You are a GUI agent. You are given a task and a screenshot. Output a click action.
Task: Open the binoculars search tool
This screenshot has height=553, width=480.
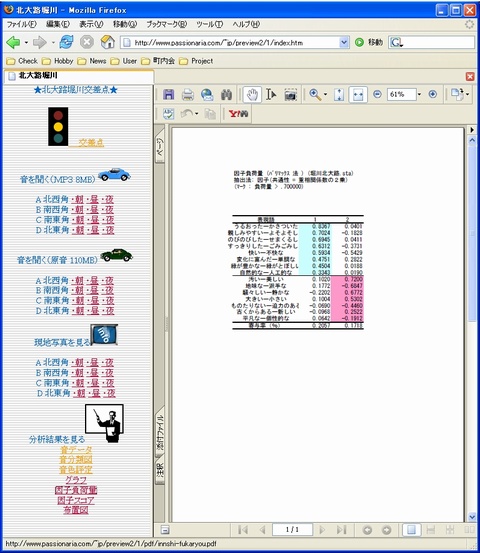point(226,95)
